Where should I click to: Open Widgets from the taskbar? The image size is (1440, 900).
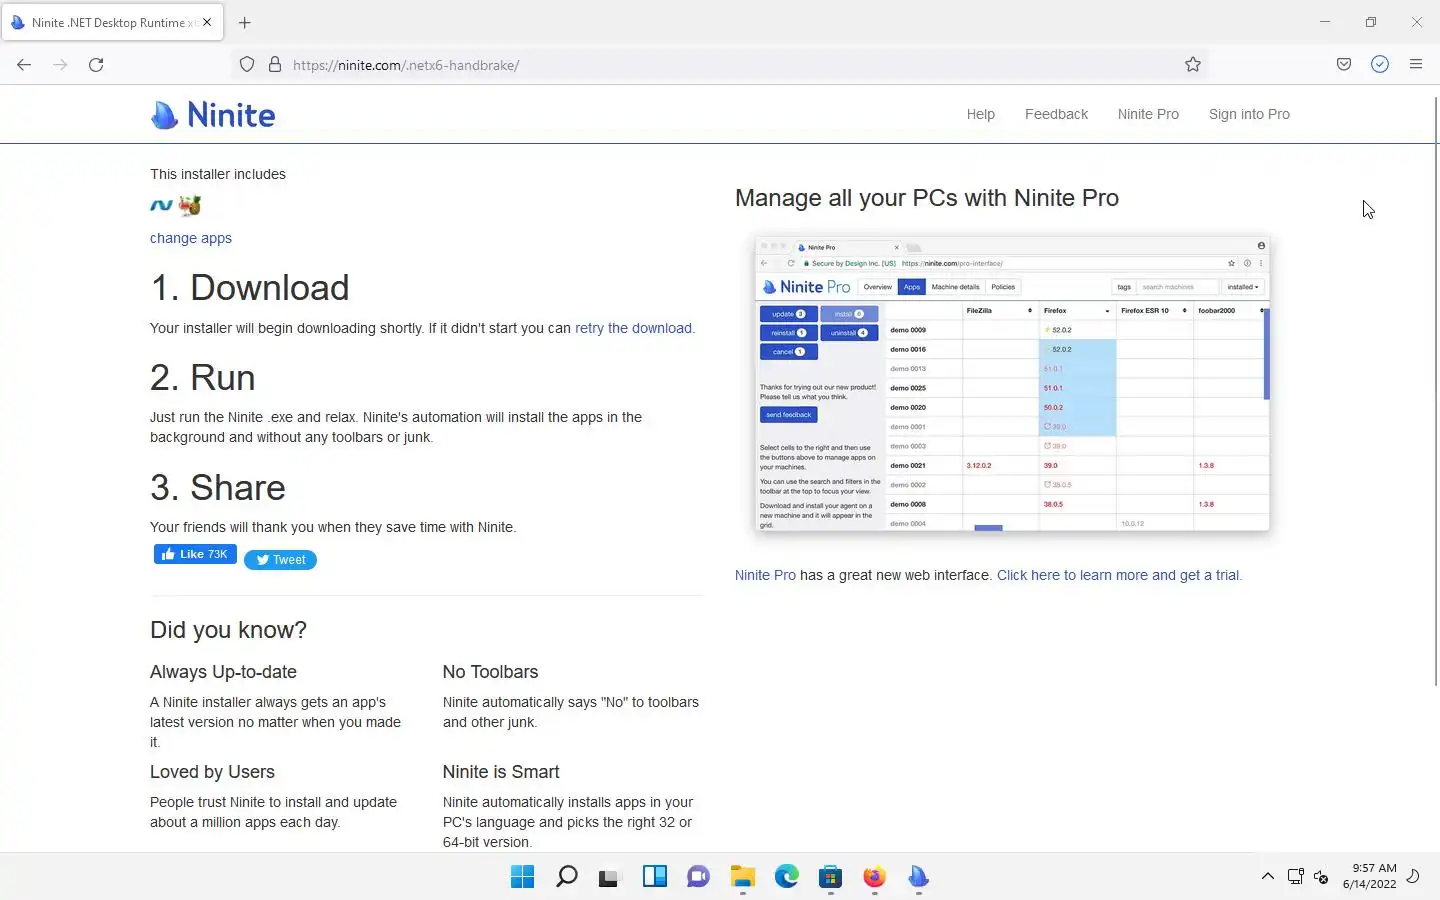point(654,877)
